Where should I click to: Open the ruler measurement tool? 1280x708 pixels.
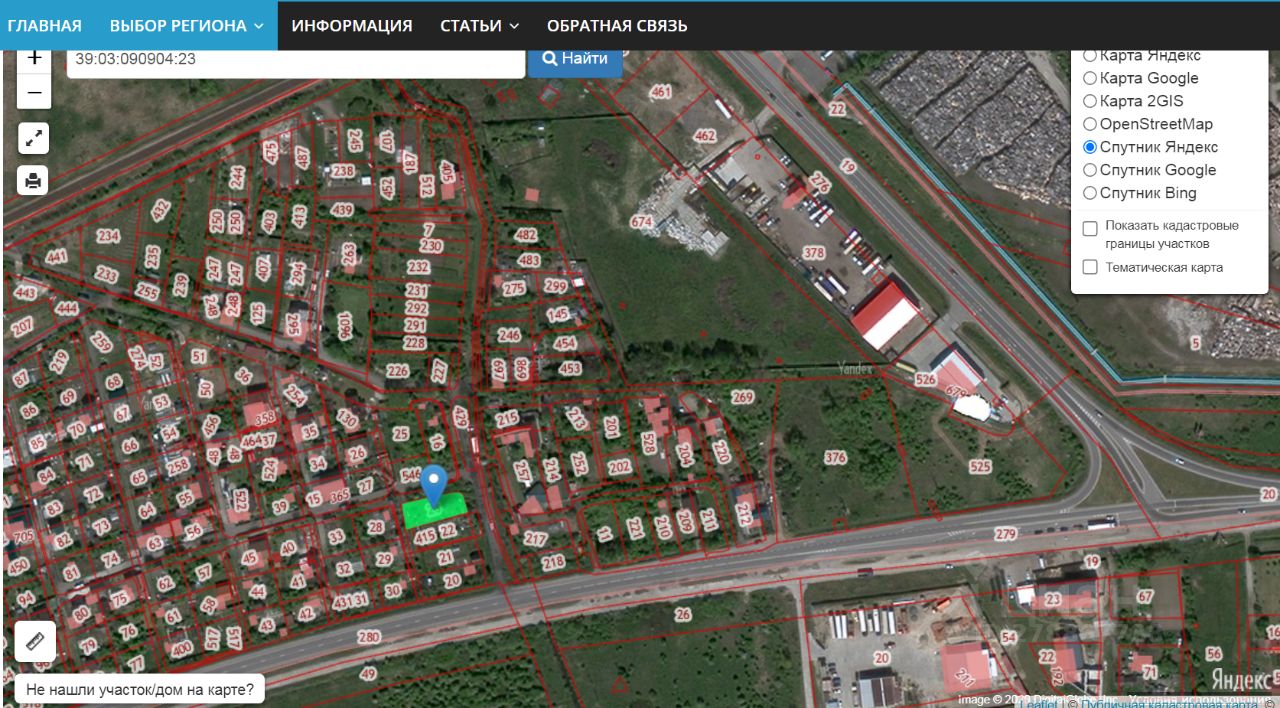click(x=35, y=641)
